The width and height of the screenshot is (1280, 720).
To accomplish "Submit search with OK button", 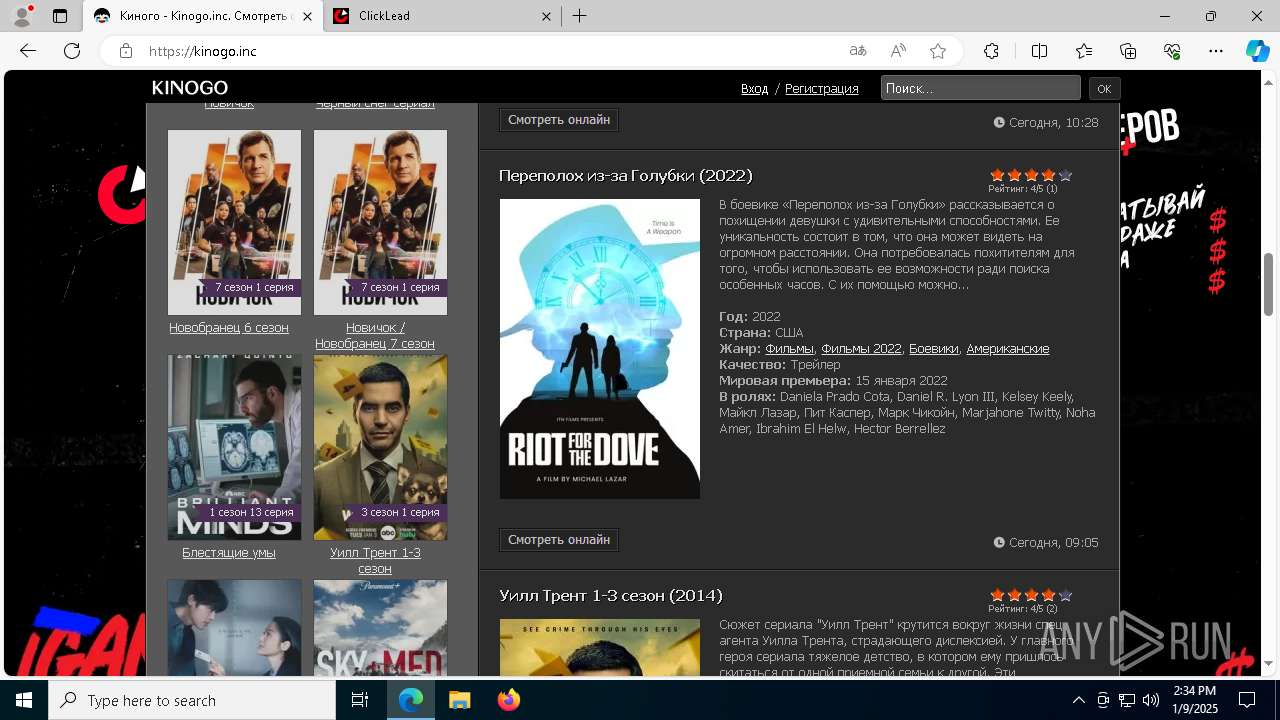I will pyautogui.click(x=1104, y=89).
